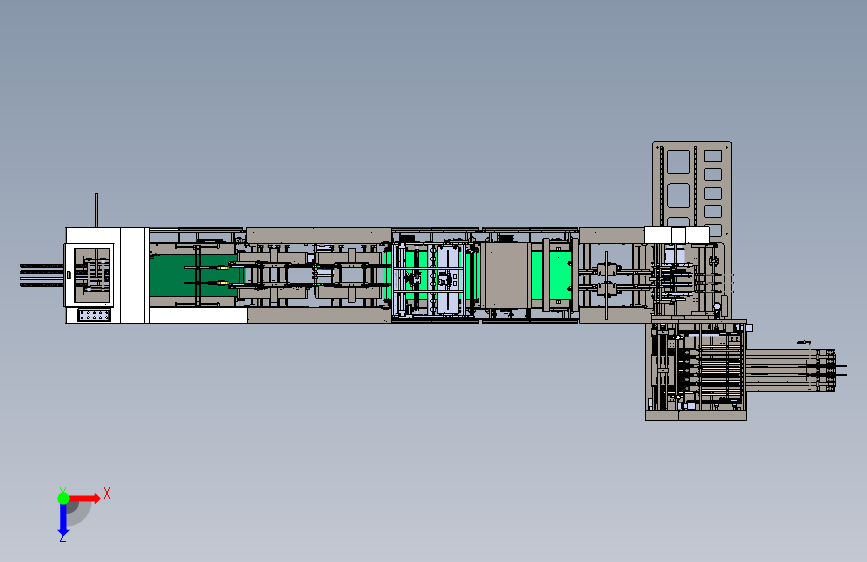Select the horizontal rods protruding from right end
The height and width of the screenshot is (562, 867).
[795, 370]
